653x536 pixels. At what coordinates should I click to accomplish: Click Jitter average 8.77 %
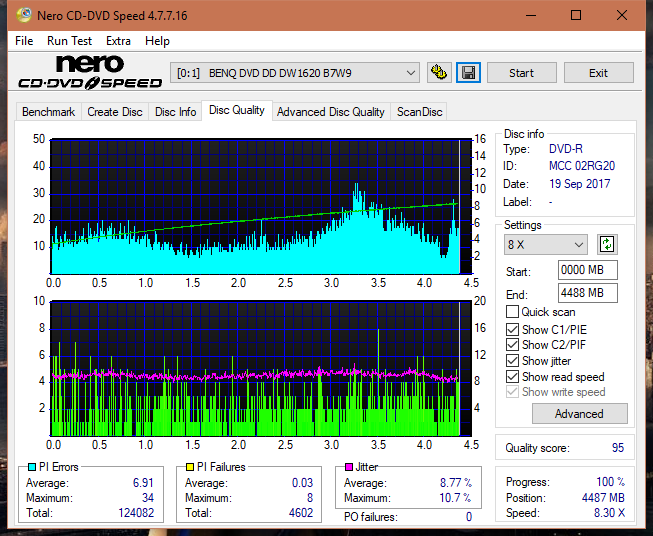click(x=456, y=483)
